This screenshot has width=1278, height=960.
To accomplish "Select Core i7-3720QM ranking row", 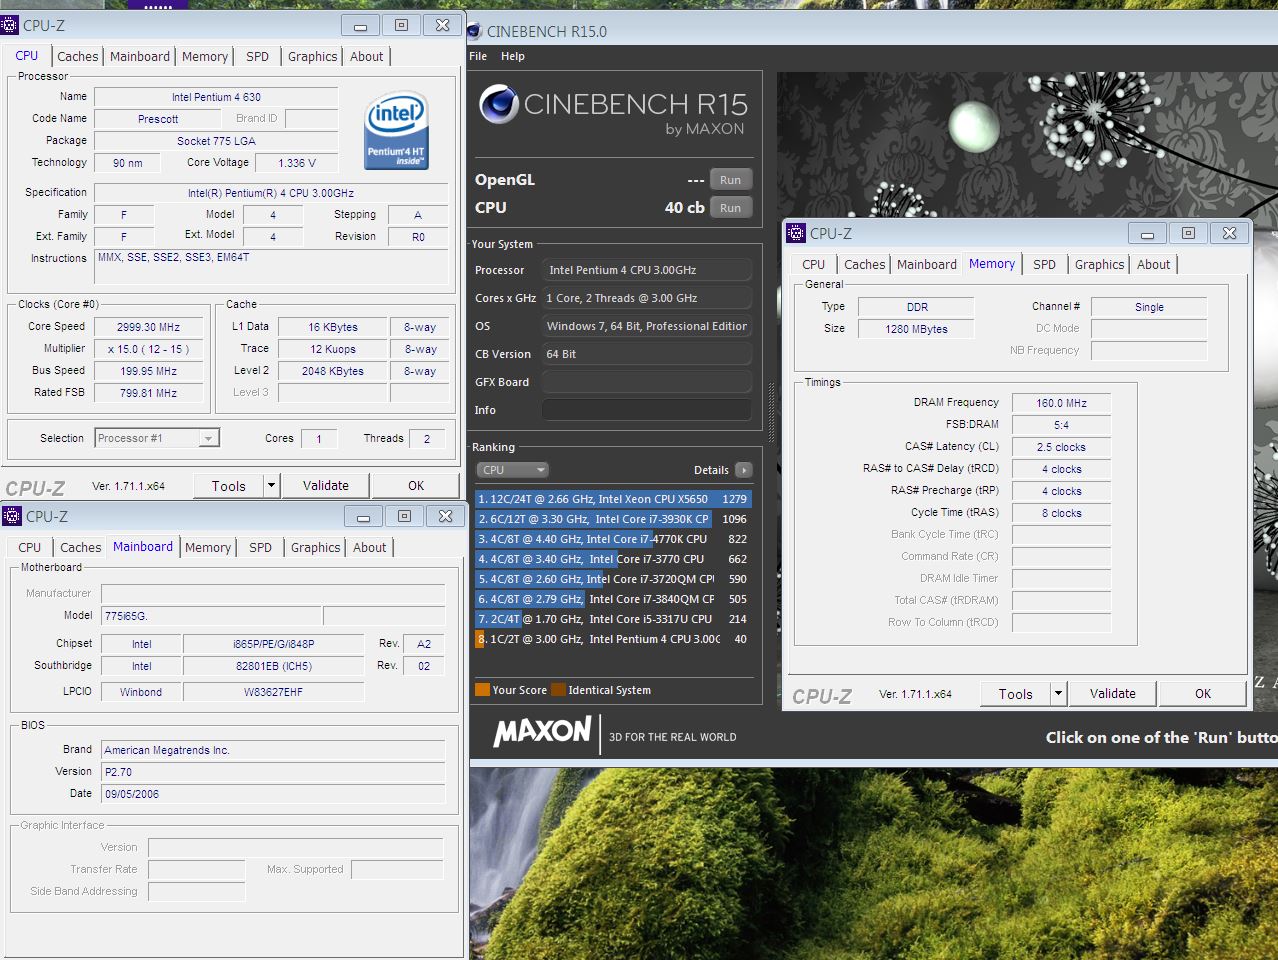I will (x=613, y=579).
